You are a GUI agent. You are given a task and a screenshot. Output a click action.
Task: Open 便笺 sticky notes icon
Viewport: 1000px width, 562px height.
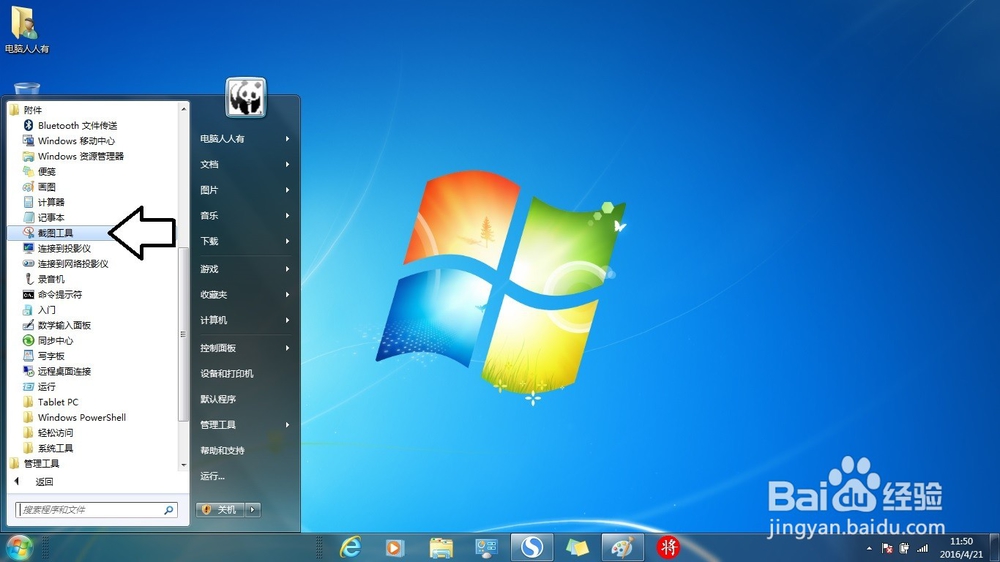(28, 172)
